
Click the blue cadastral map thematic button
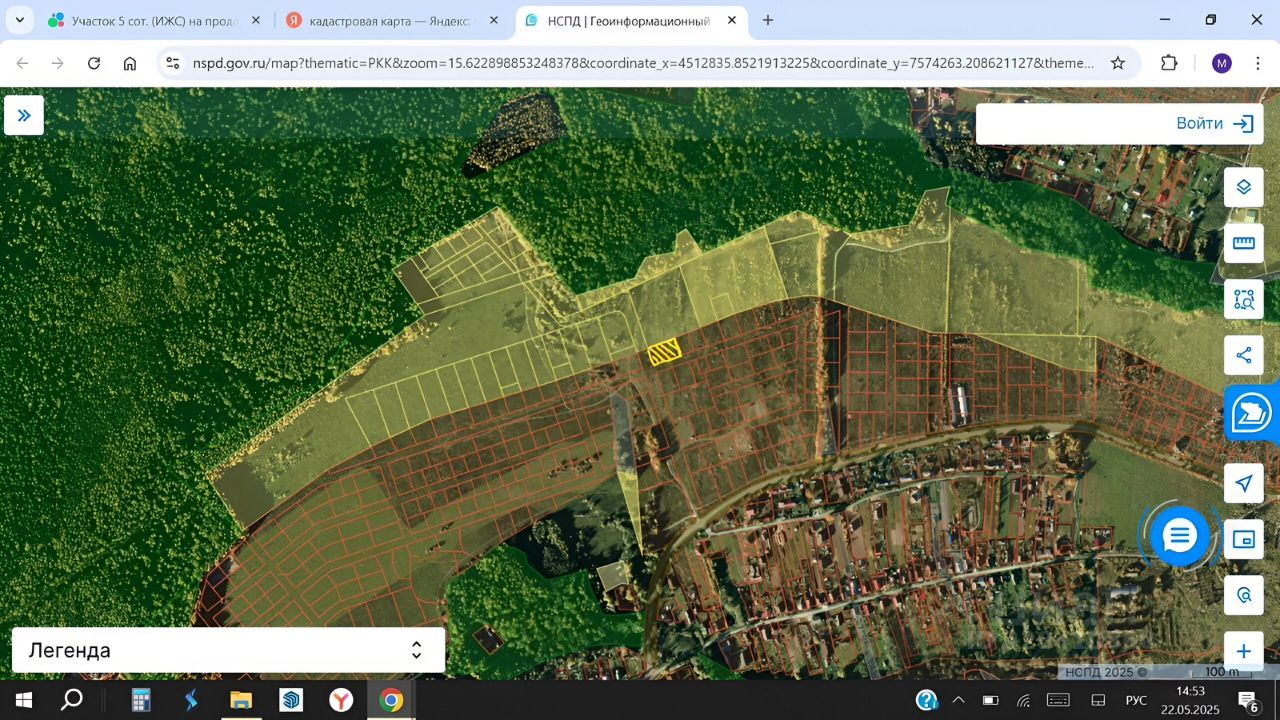1251,413
